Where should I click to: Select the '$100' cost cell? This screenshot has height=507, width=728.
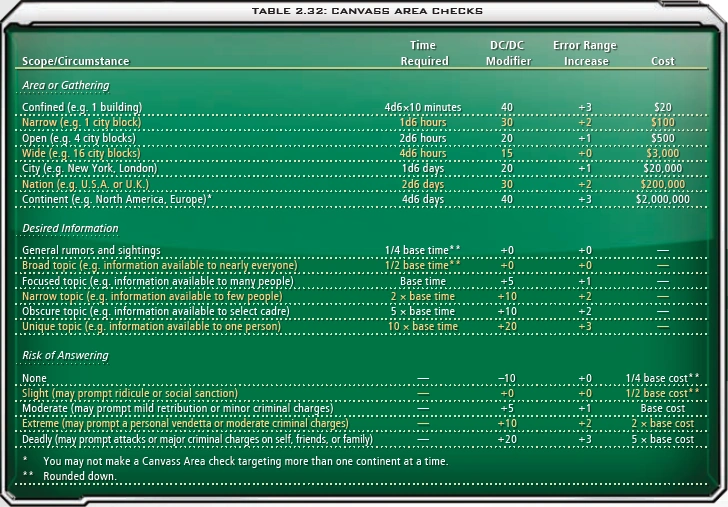pos(663,123)
